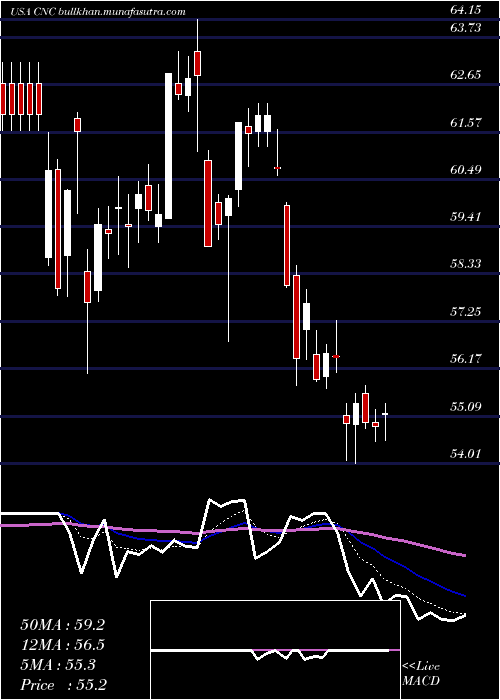Click the last candlestick near 55.09

385,421
